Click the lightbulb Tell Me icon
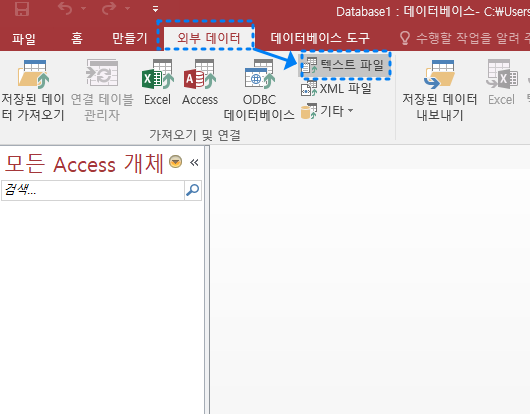This screenshot has width=530, height=414. (x=405, y=38)
